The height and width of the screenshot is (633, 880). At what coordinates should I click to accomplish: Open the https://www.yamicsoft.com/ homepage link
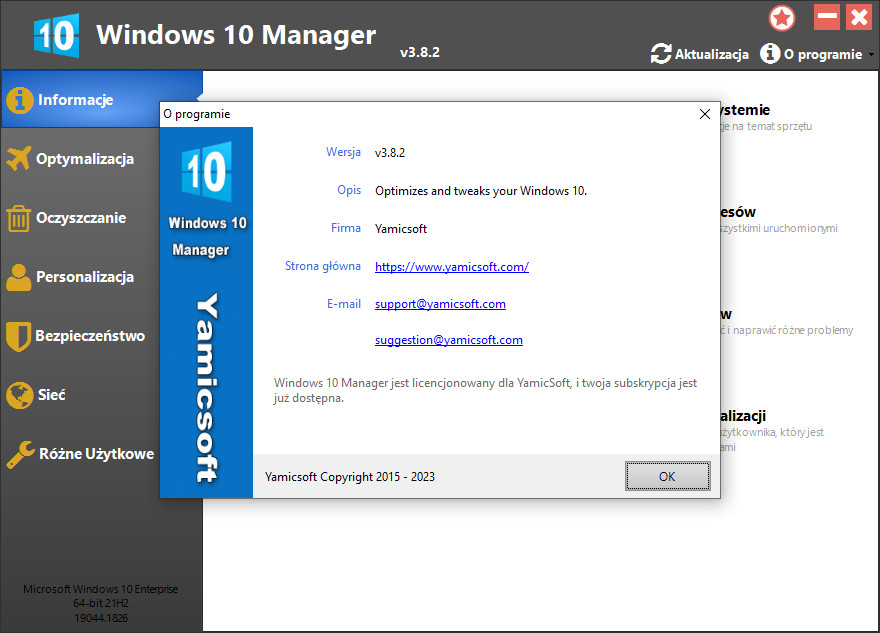(x=452, y=267)
